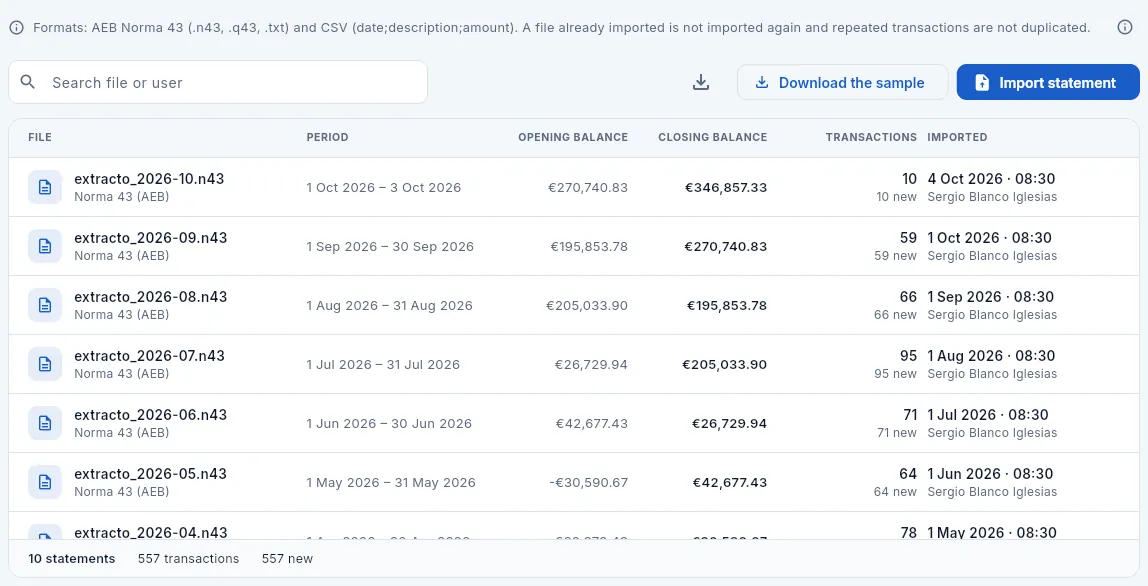Screen dimensions: 1148x586
Task: Click the file icon for extracto_2026-07.n43
Action: [45, 364]
